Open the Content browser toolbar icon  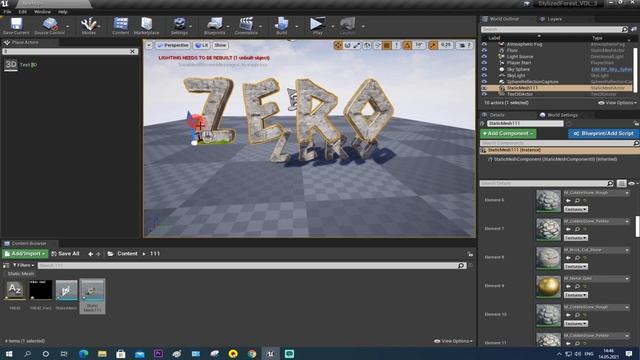pos(120,26)
